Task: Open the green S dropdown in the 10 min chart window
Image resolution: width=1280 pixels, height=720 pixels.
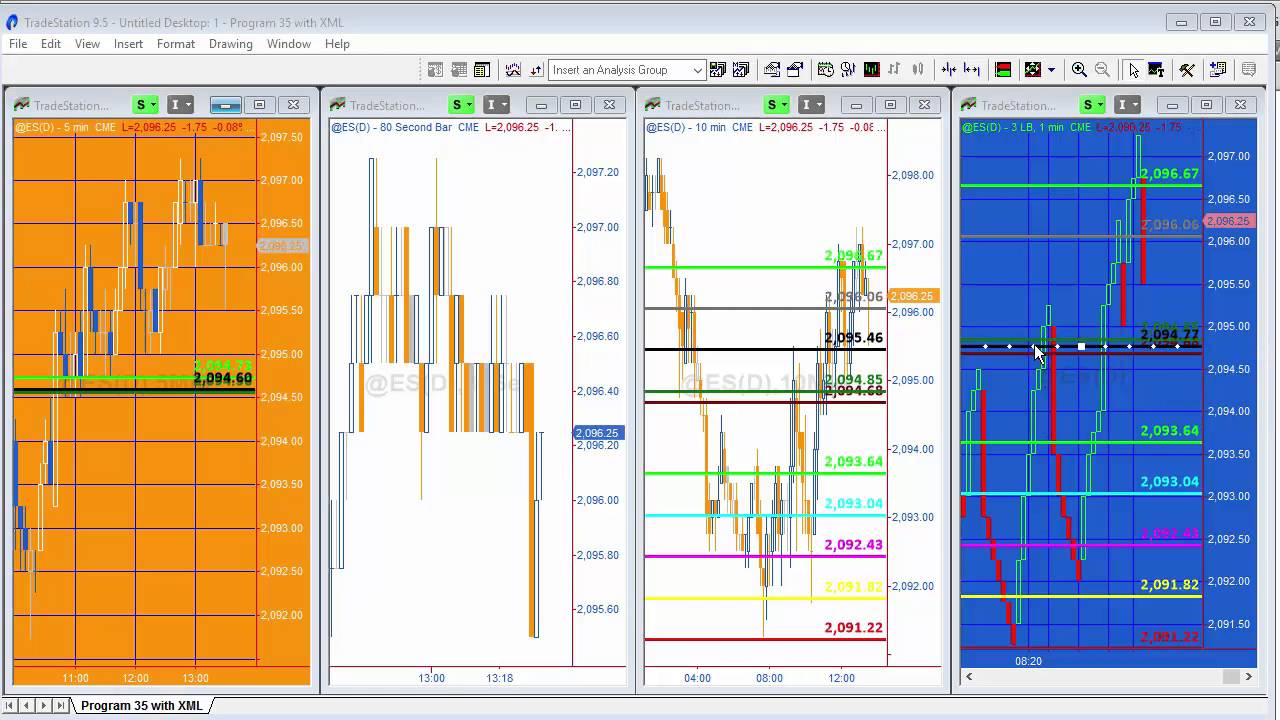Action: pyautogui.click(x=777, y=105)
